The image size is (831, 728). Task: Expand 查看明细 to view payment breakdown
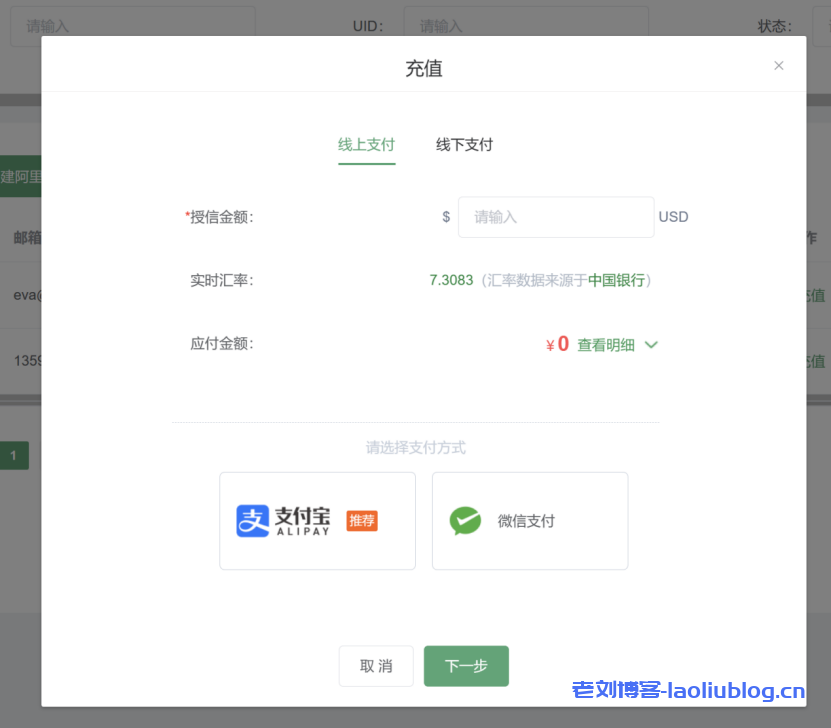(606, 345)
